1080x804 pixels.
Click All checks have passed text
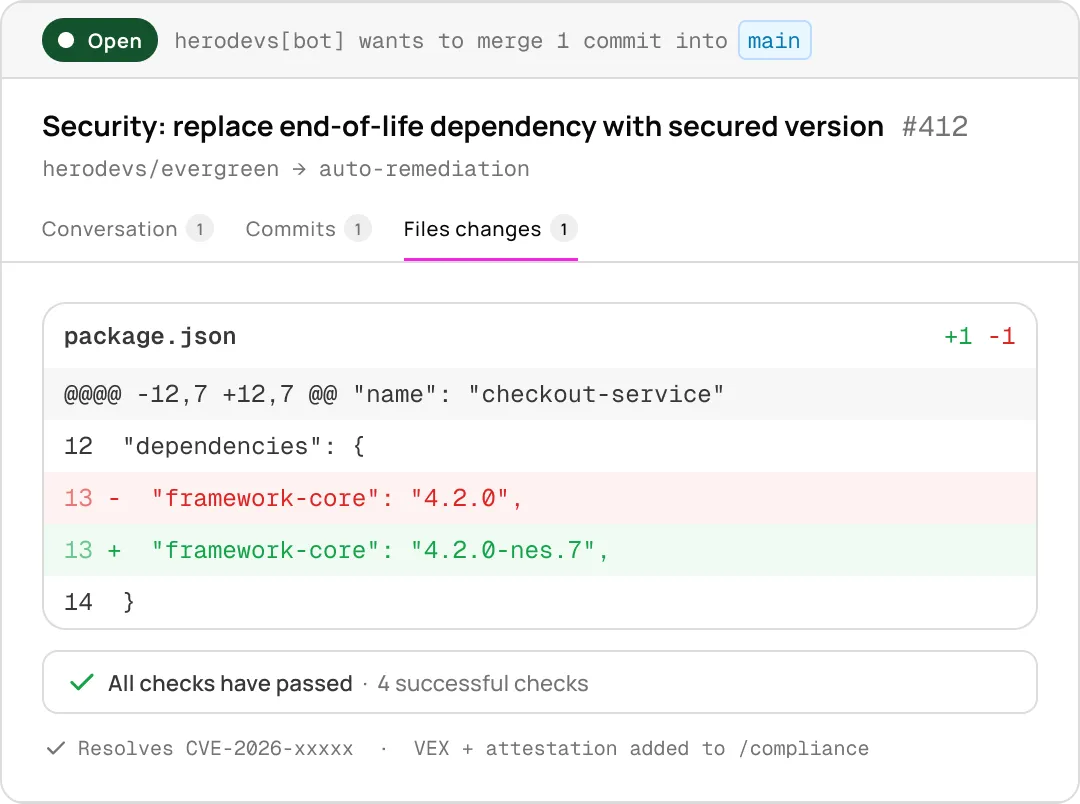[230, 683]
